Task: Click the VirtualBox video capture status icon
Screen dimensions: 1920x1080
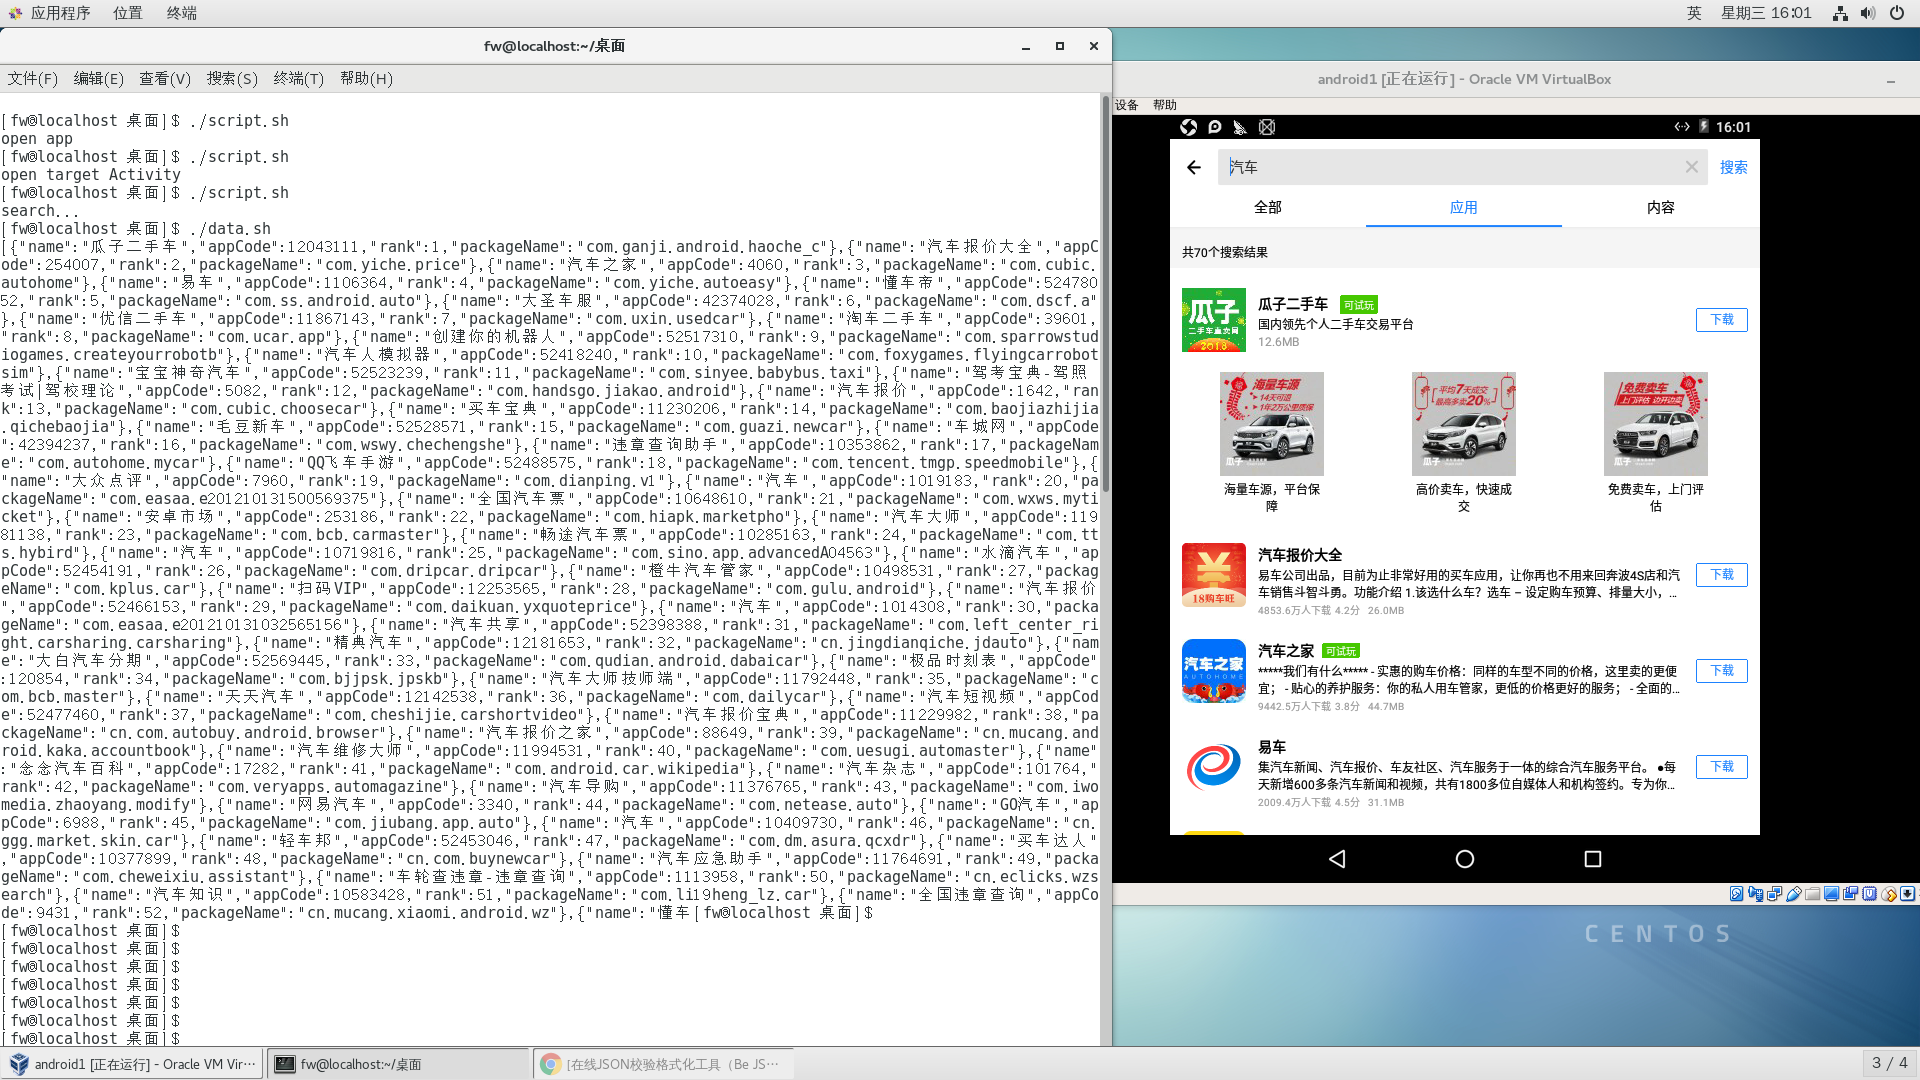Action: [x=1850, y=894]
